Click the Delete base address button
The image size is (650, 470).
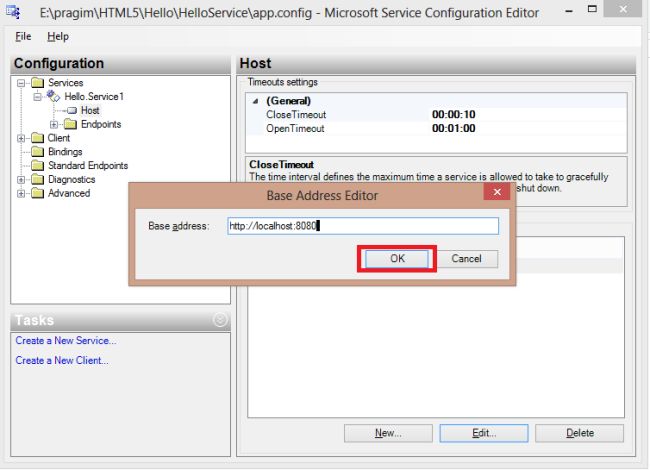[x=580, y=433]
